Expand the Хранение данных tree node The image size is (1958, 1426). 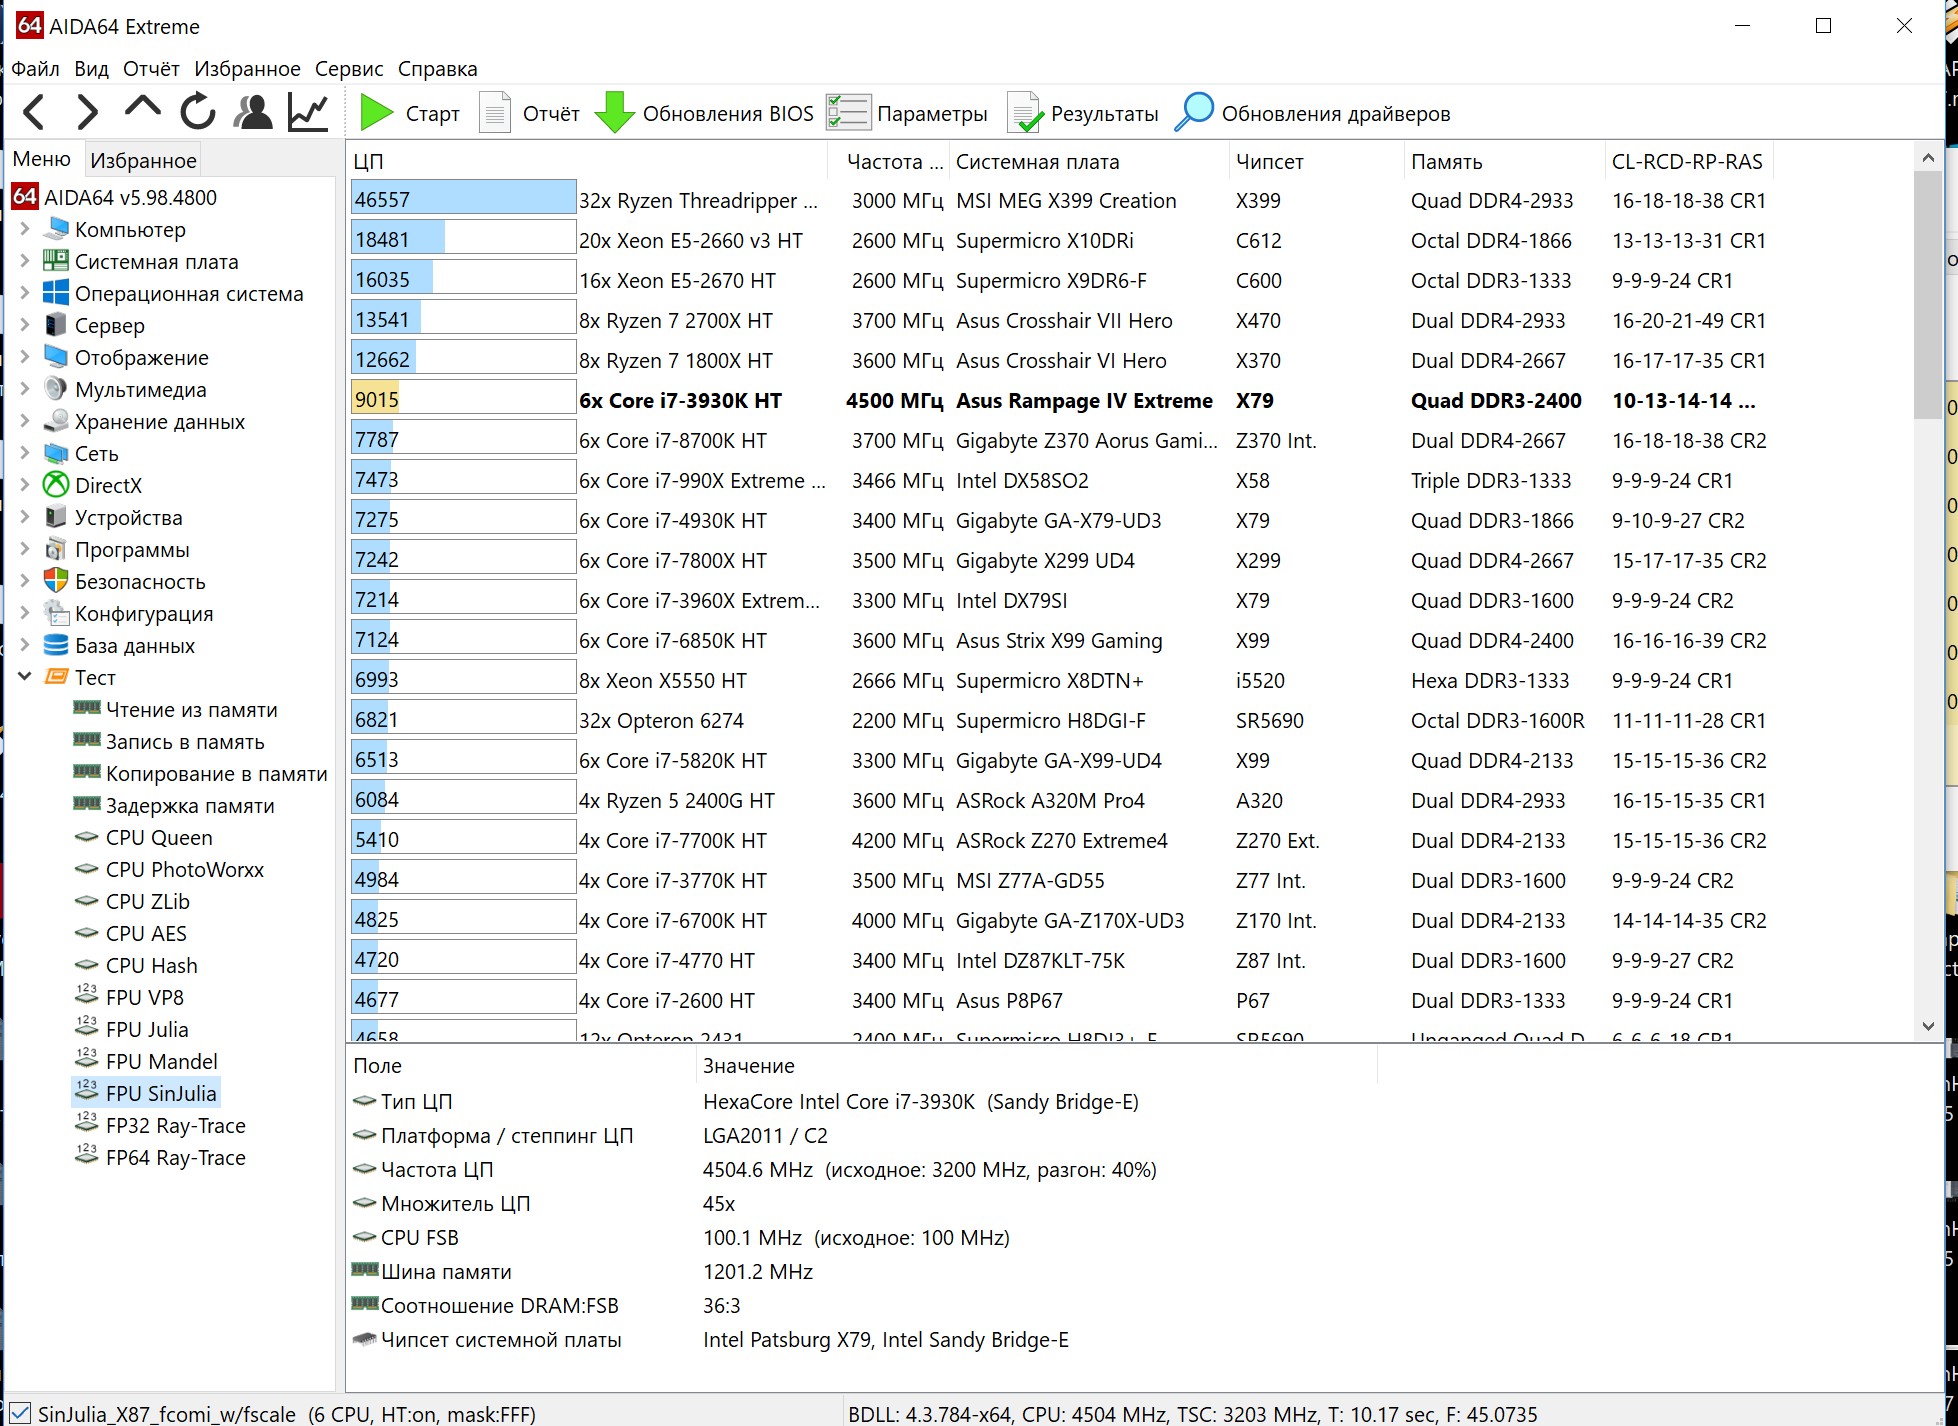coord(25,421)
